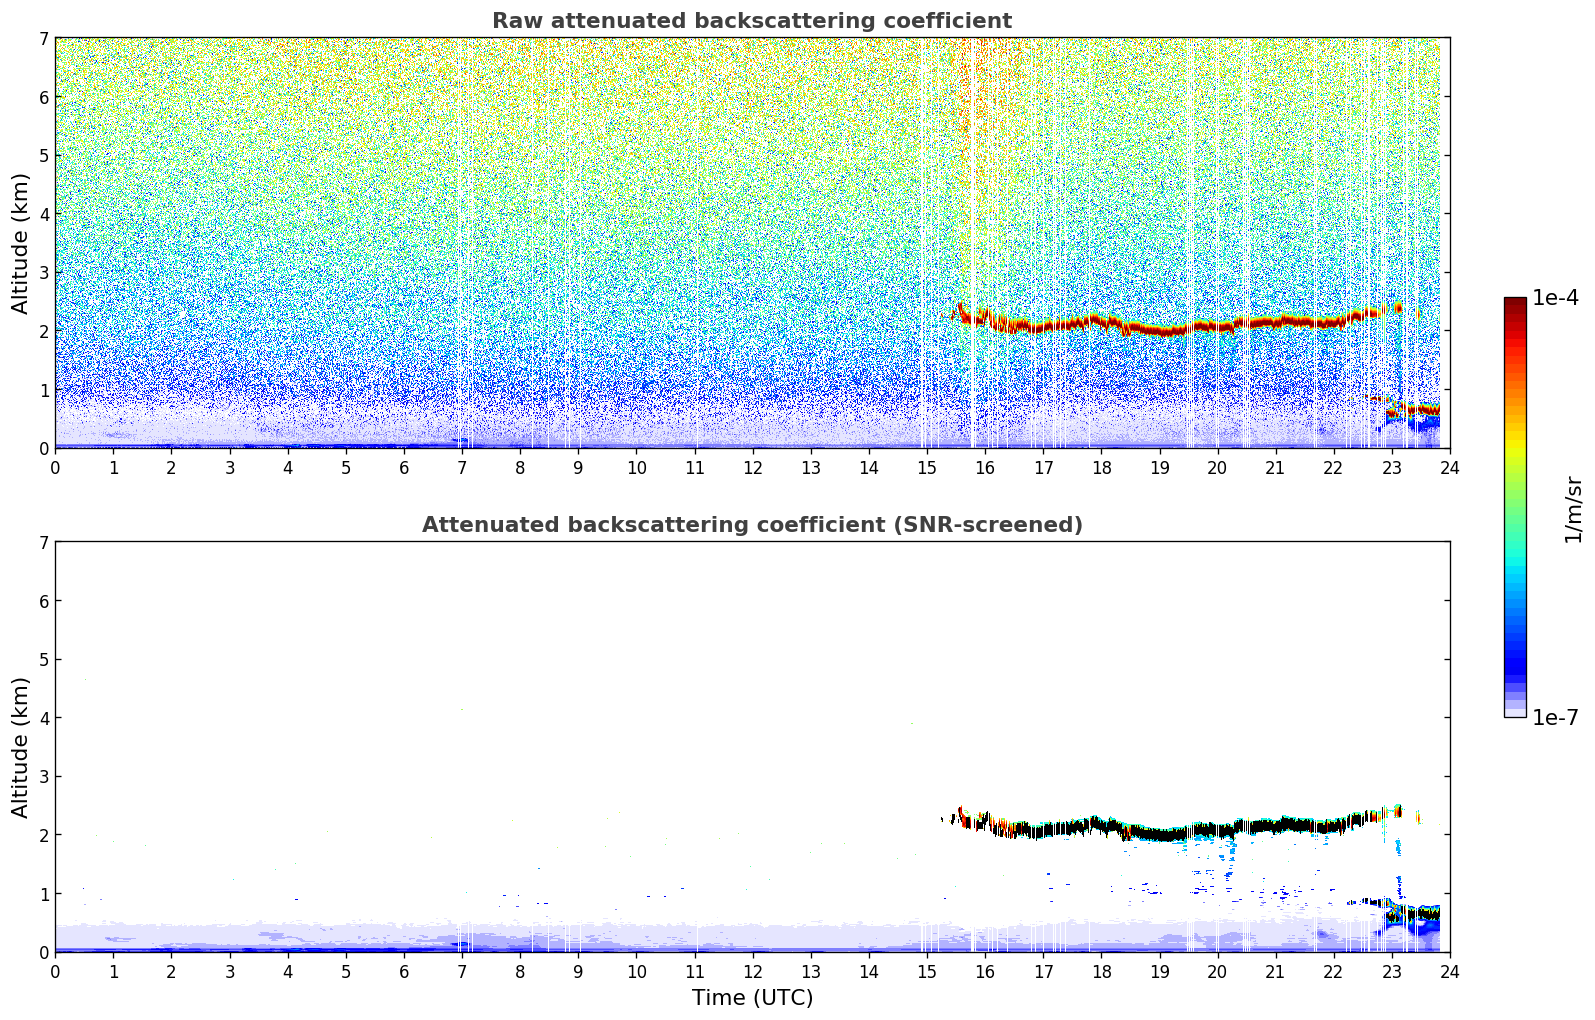The image size is (1595, 1020).
Task: Click y-axis tick "5" of the raw plot
Action: click(x=44, y=156)
